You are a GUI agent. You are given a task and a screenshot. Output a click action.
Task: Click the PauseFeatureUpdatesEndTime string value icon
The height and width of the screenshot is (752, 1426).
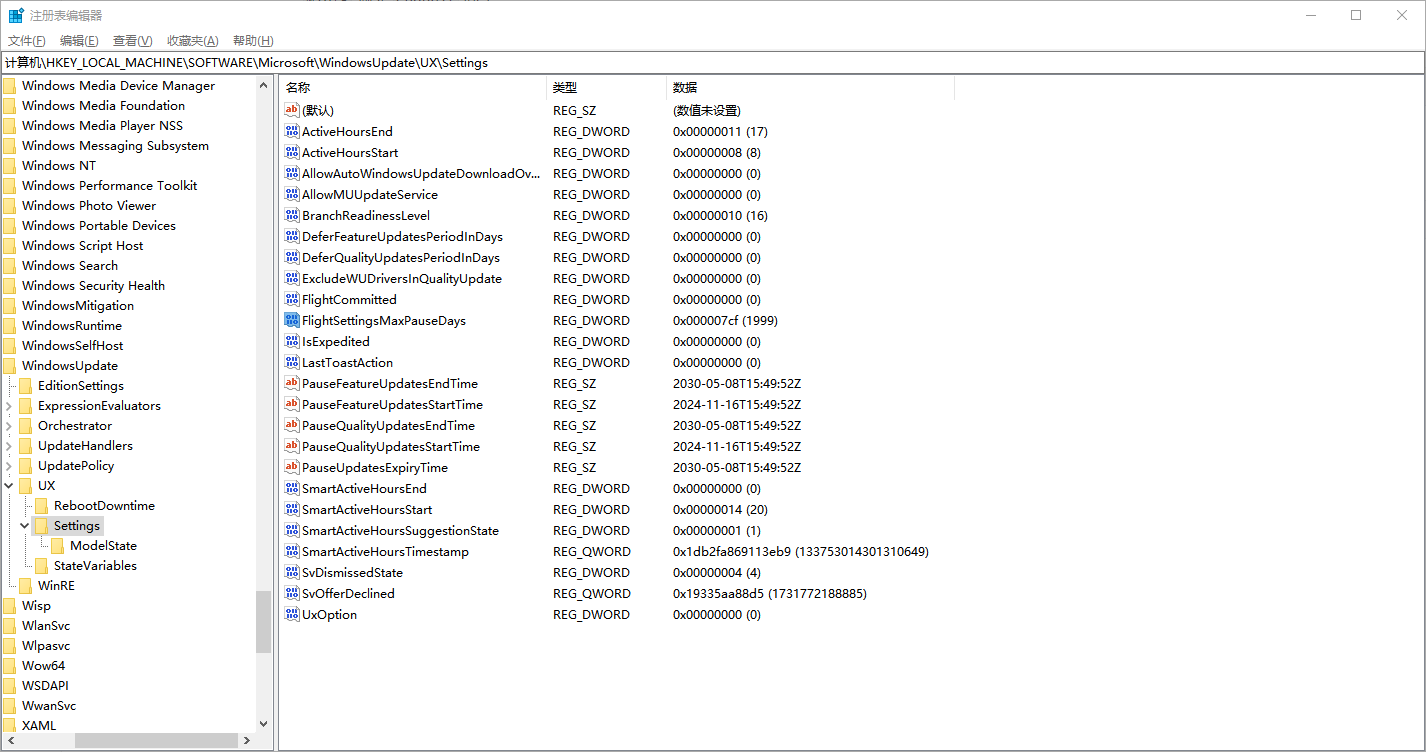tap(292, 384)
